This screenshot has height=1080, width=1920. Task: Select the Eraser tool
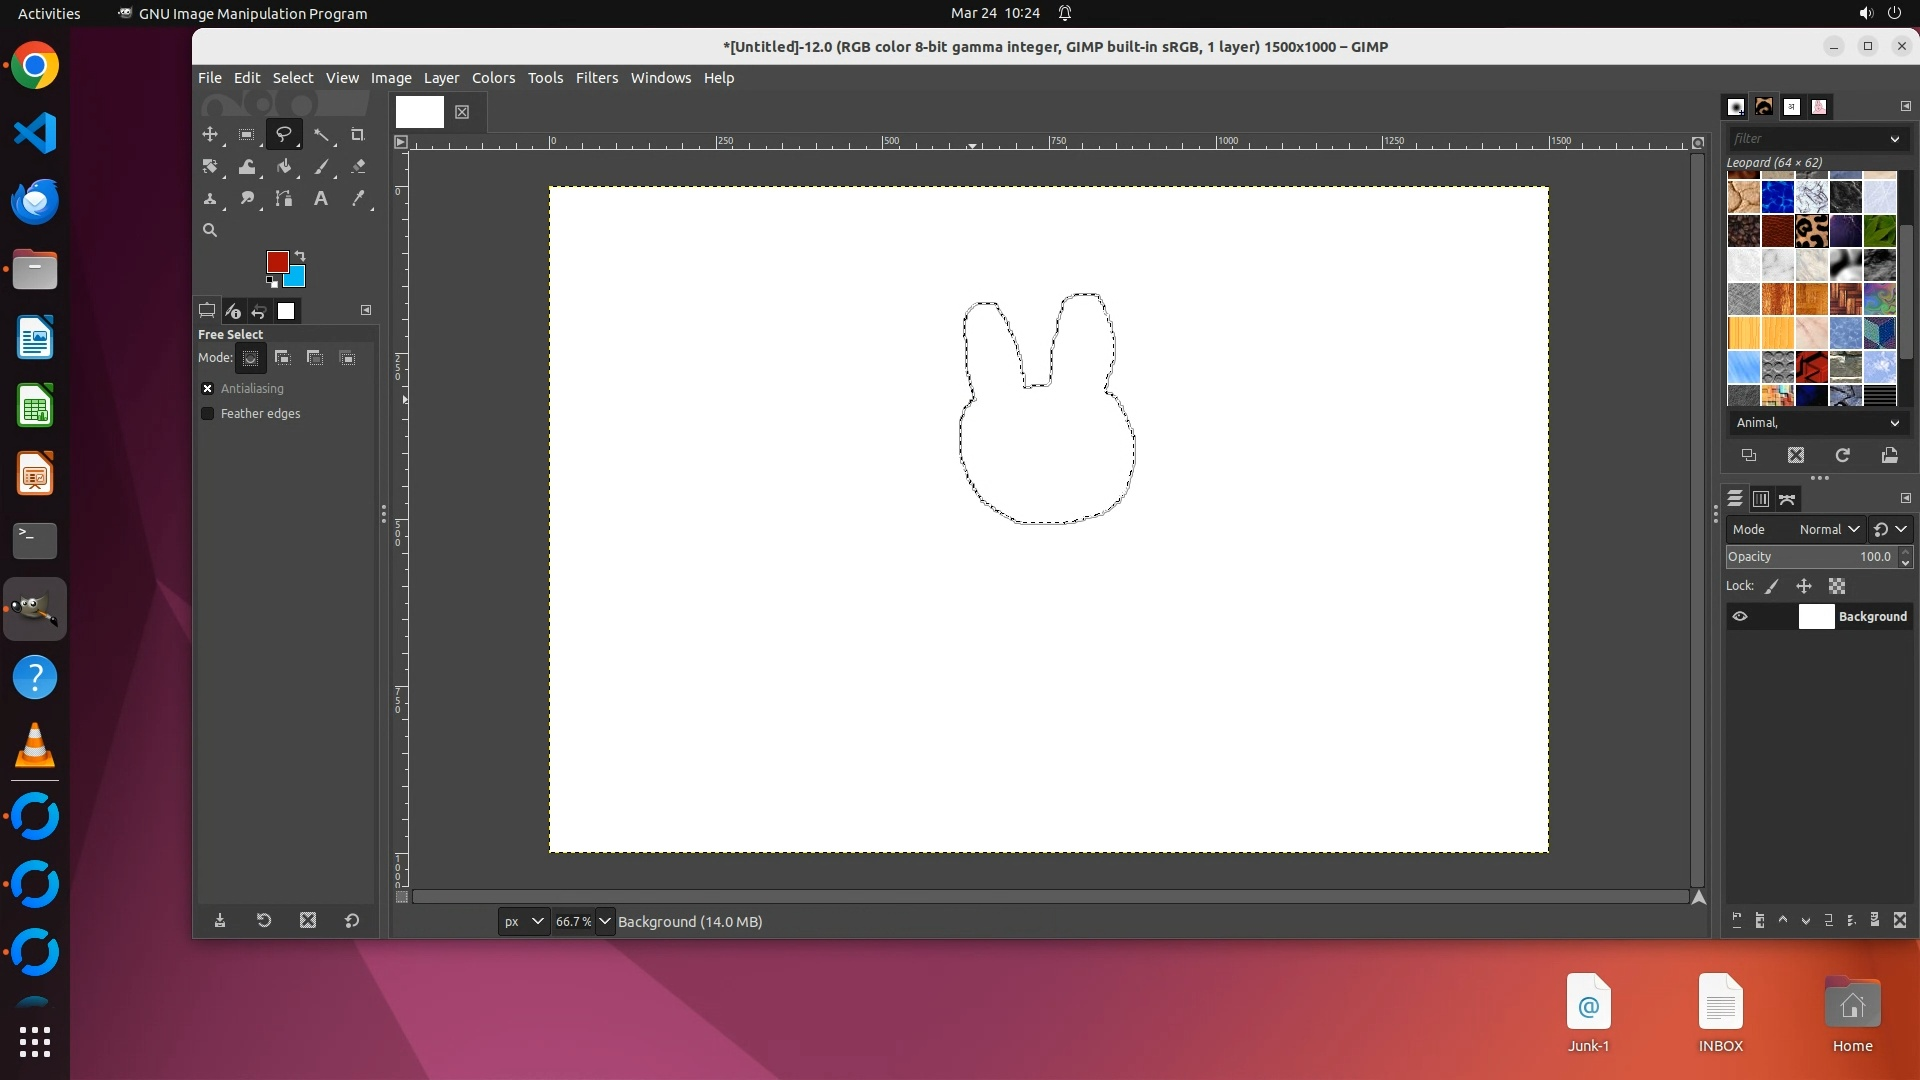coord(358,167)
